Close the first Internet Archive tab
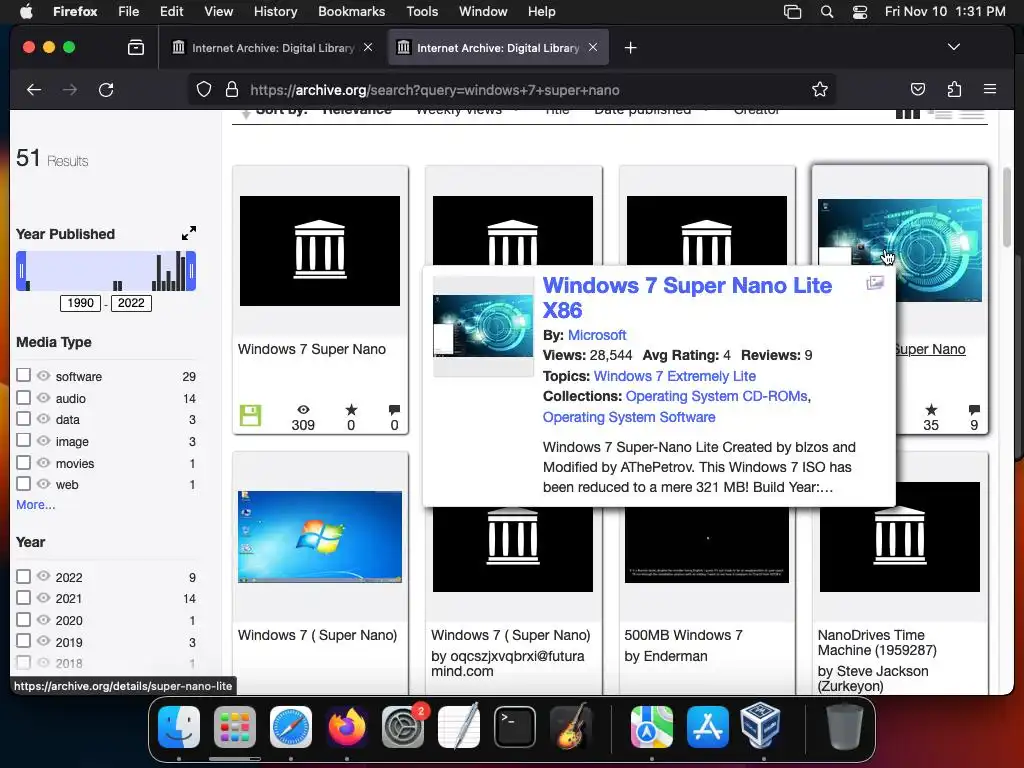Image resolution: width=1024 pixels, height=768 pixels. (368, 47)
